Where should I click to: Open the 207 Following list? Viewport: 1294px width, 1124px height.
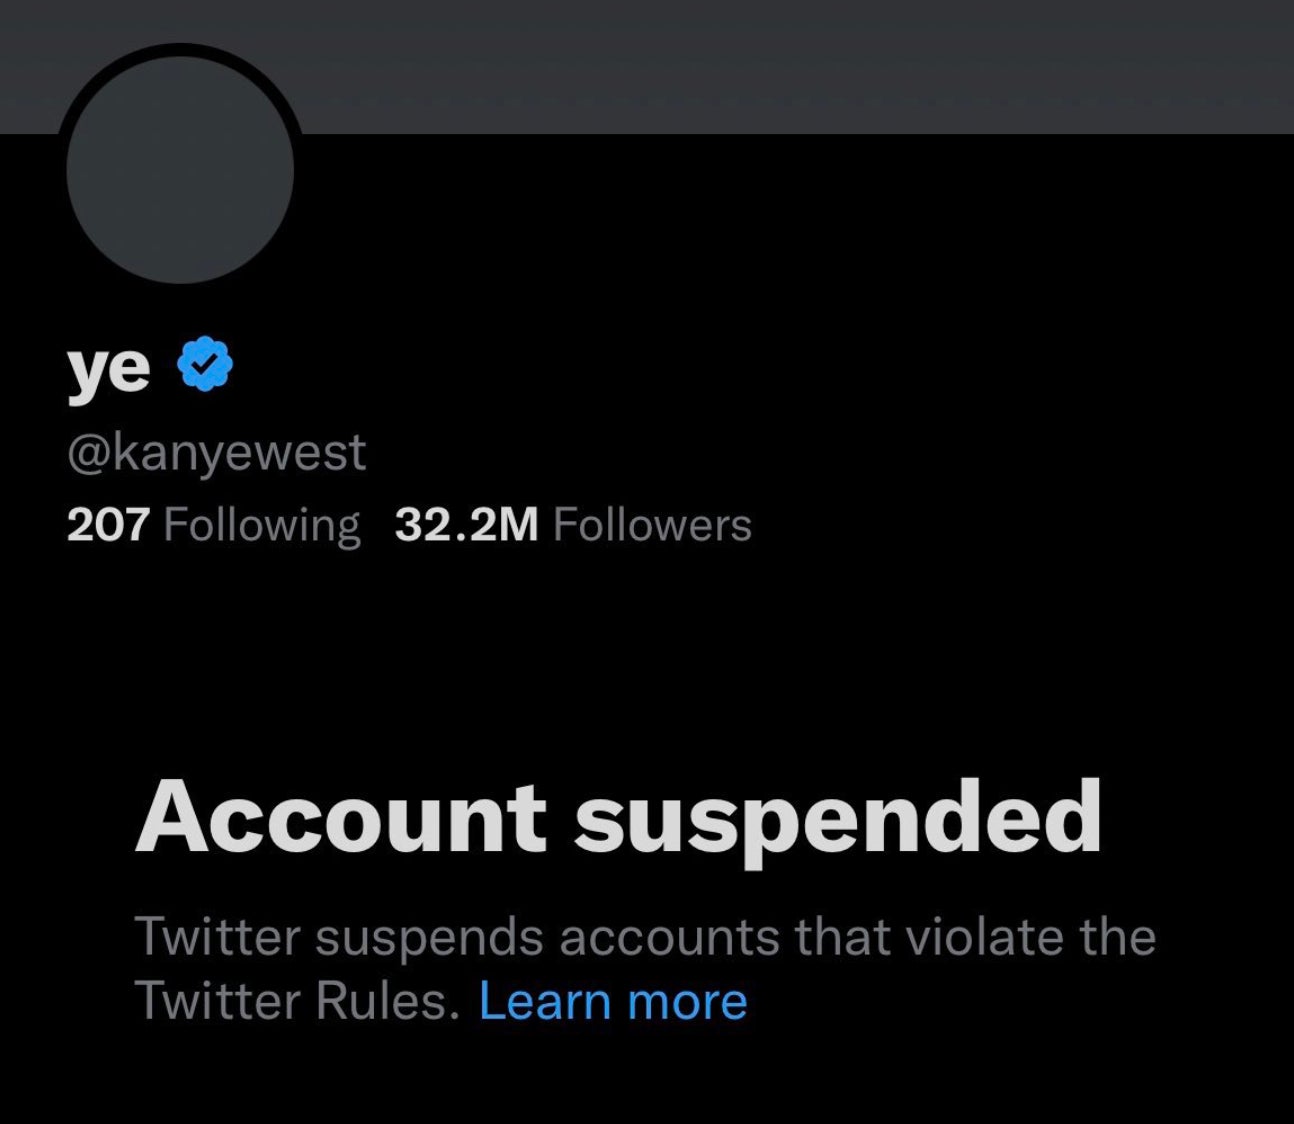click(213, 525)
